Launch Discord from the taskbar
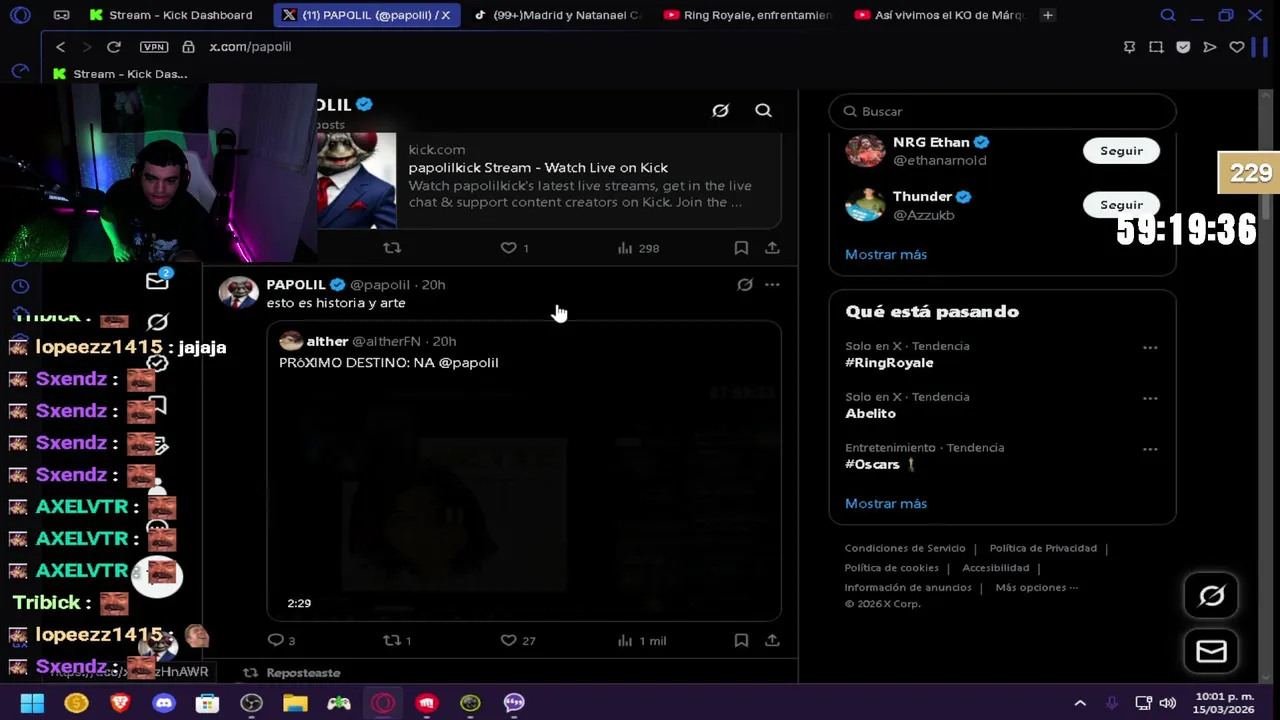1280x720 pixels. (x=163, y=703)
